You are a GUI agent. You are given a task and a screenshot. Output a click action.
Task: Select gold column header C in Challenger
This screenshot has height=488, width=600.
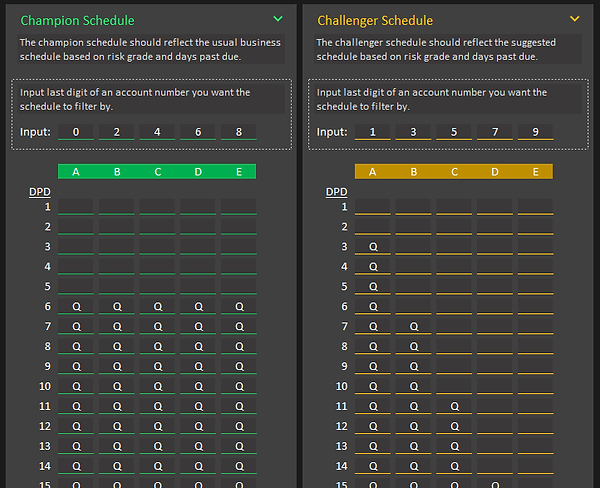point(454,172)
